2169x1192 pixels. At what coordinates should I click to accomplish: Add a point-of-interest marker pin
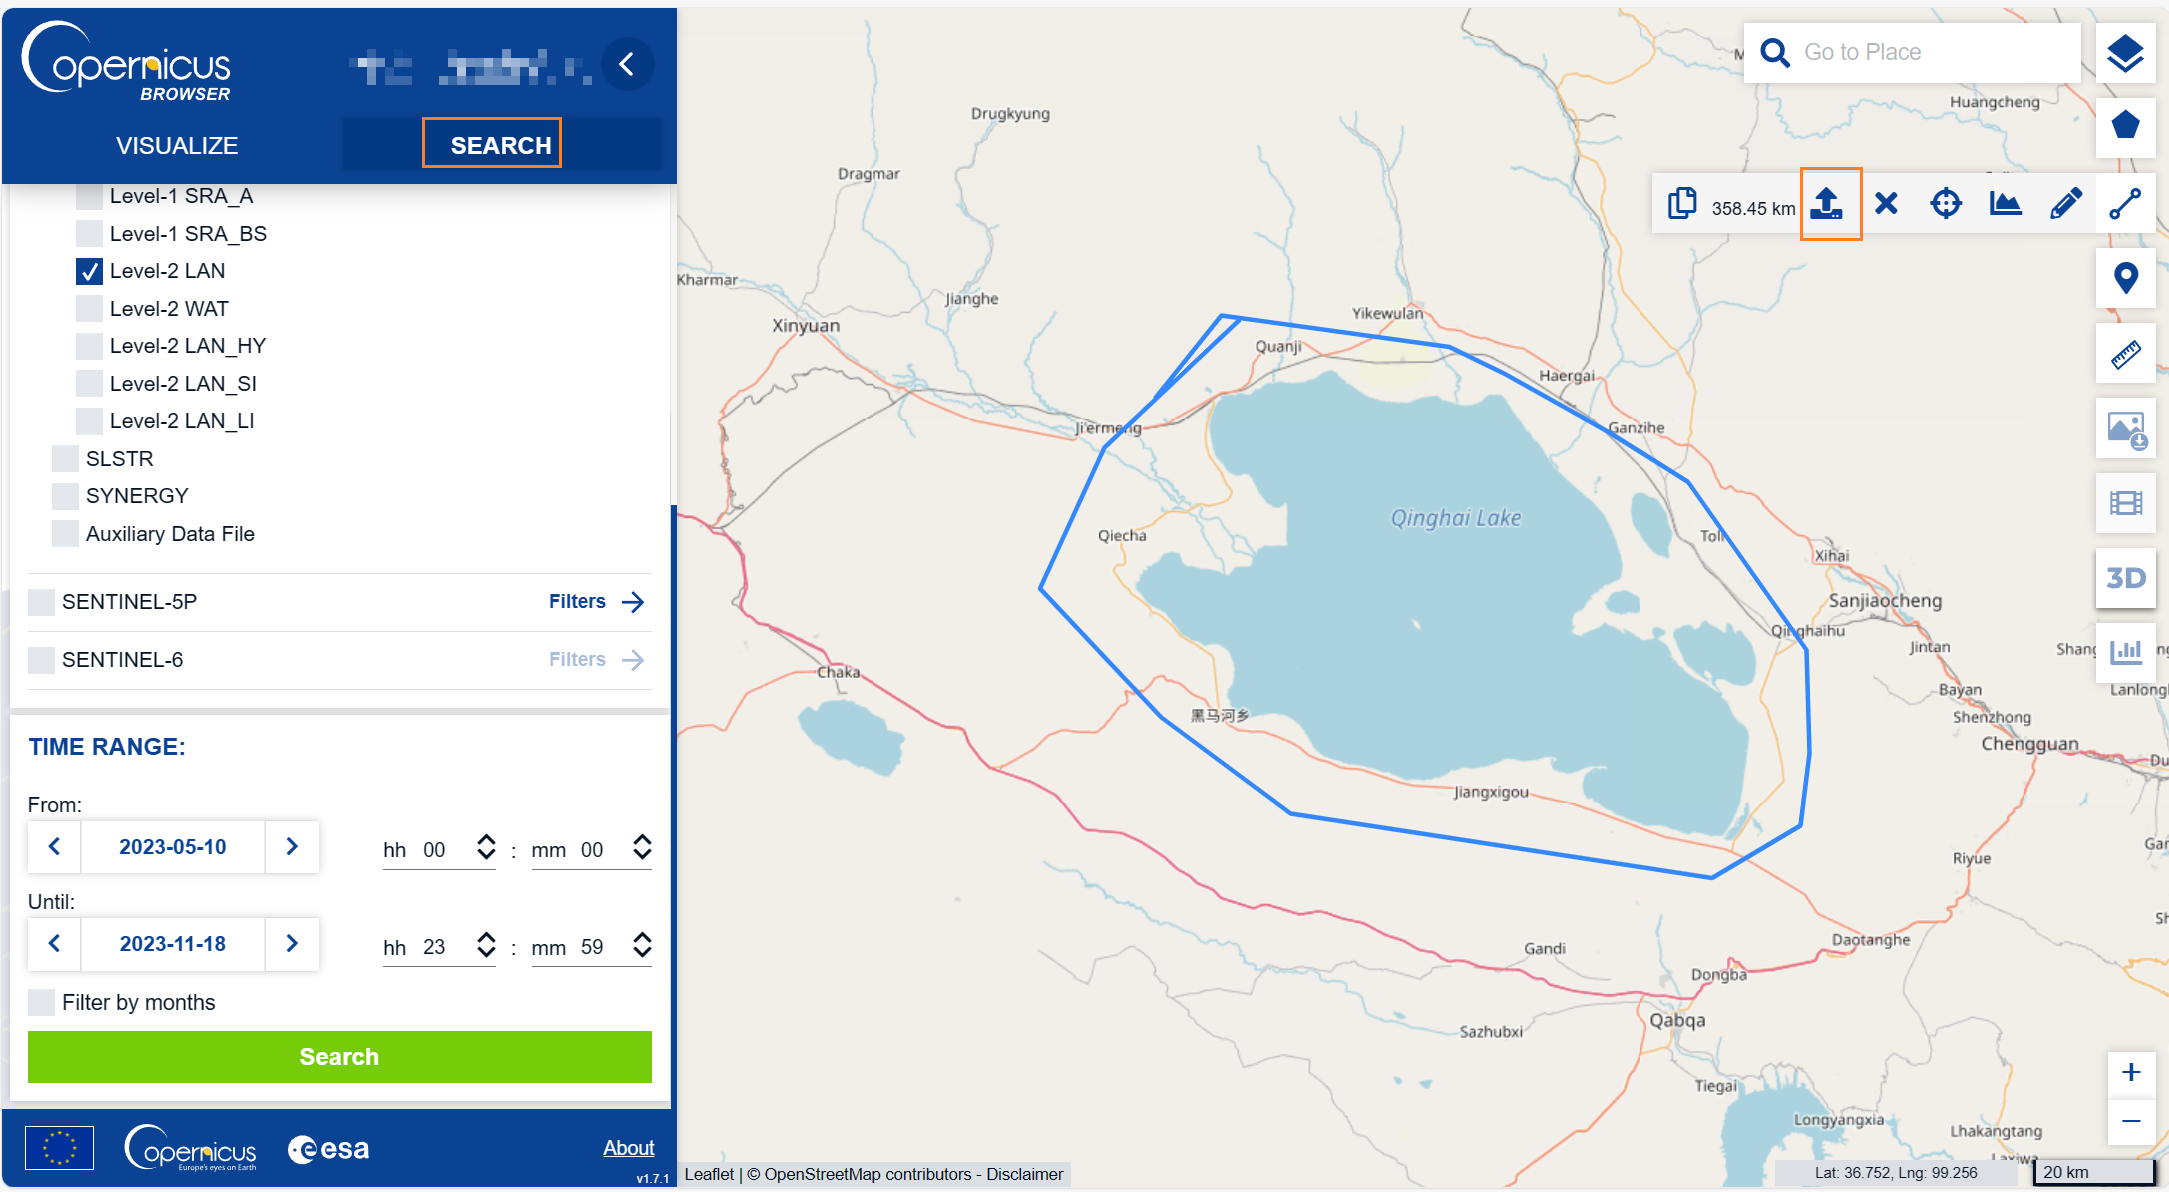[2125, 278]
